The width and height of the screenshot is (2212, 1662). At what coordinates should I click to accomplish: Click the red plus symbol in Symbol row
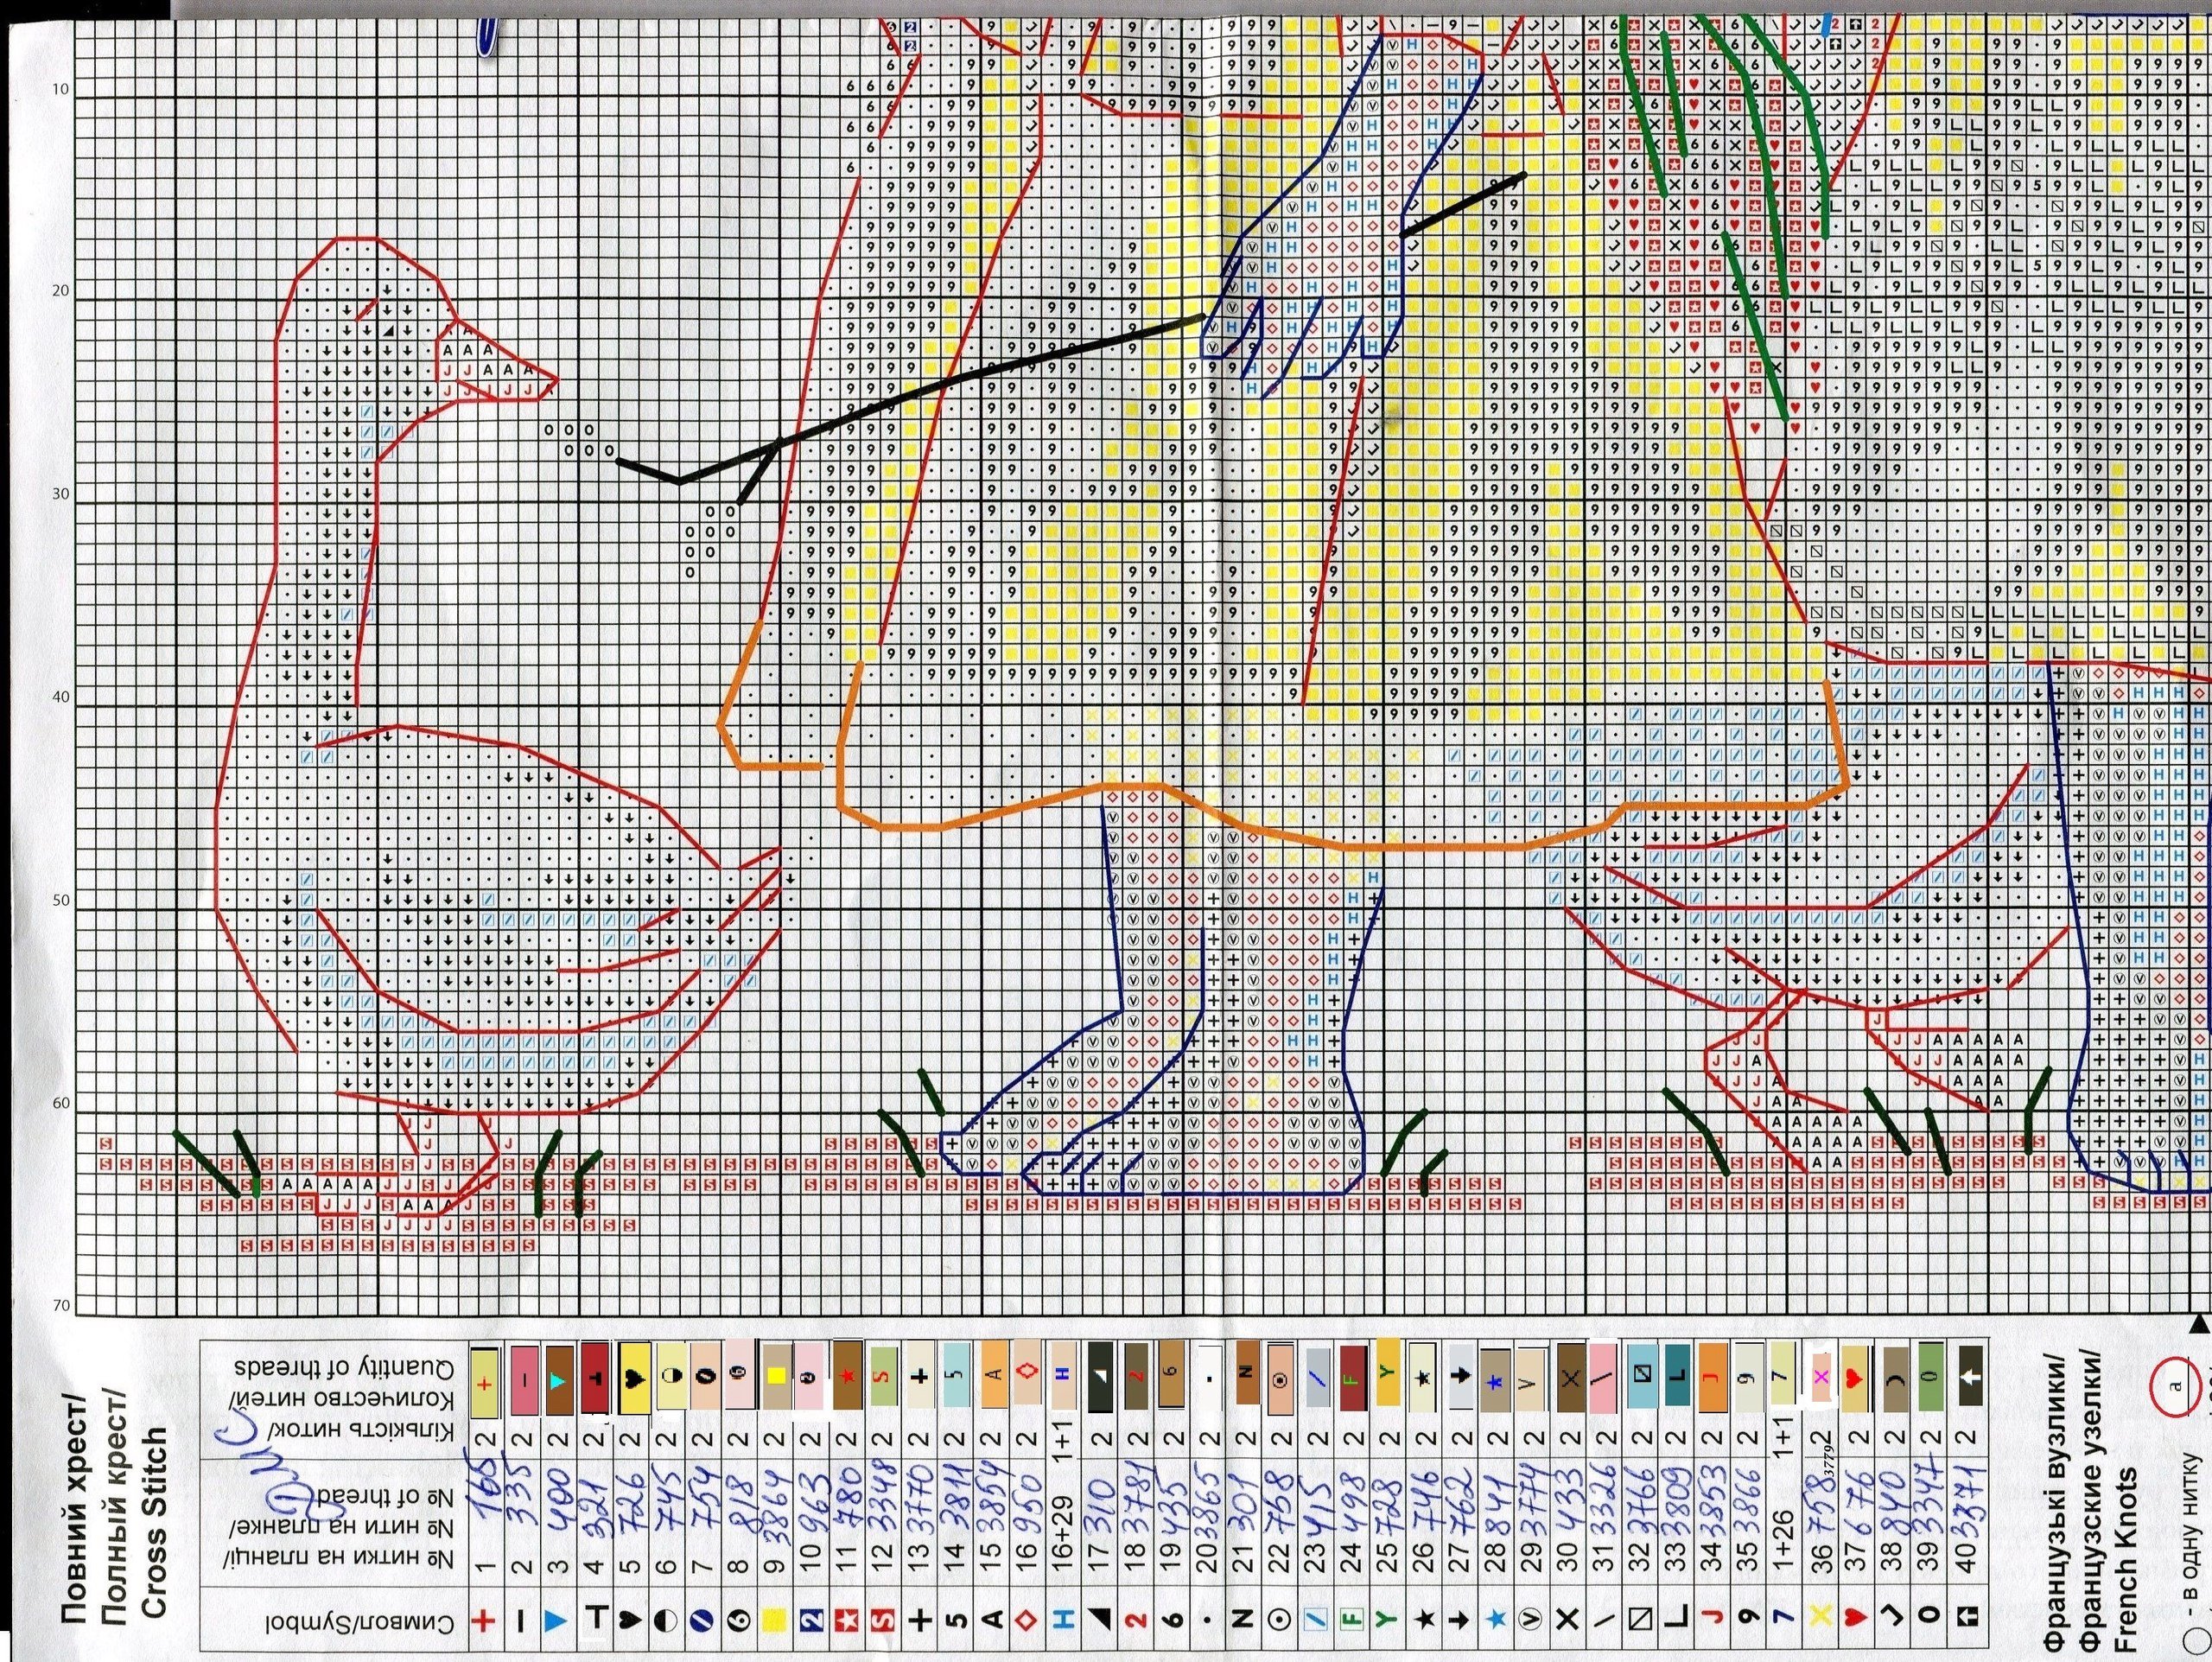[484, 1621]
